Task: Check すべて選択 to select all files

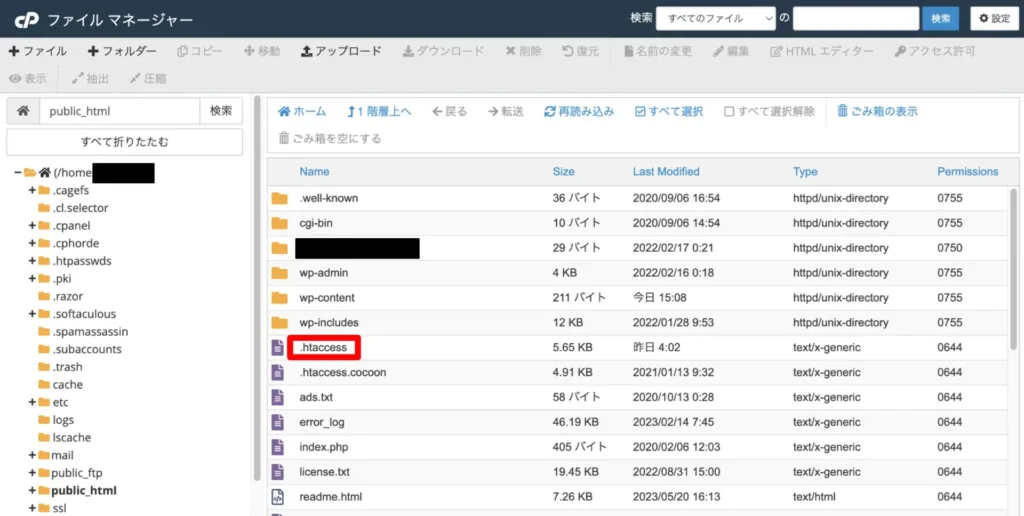Action: coord(669,112)
